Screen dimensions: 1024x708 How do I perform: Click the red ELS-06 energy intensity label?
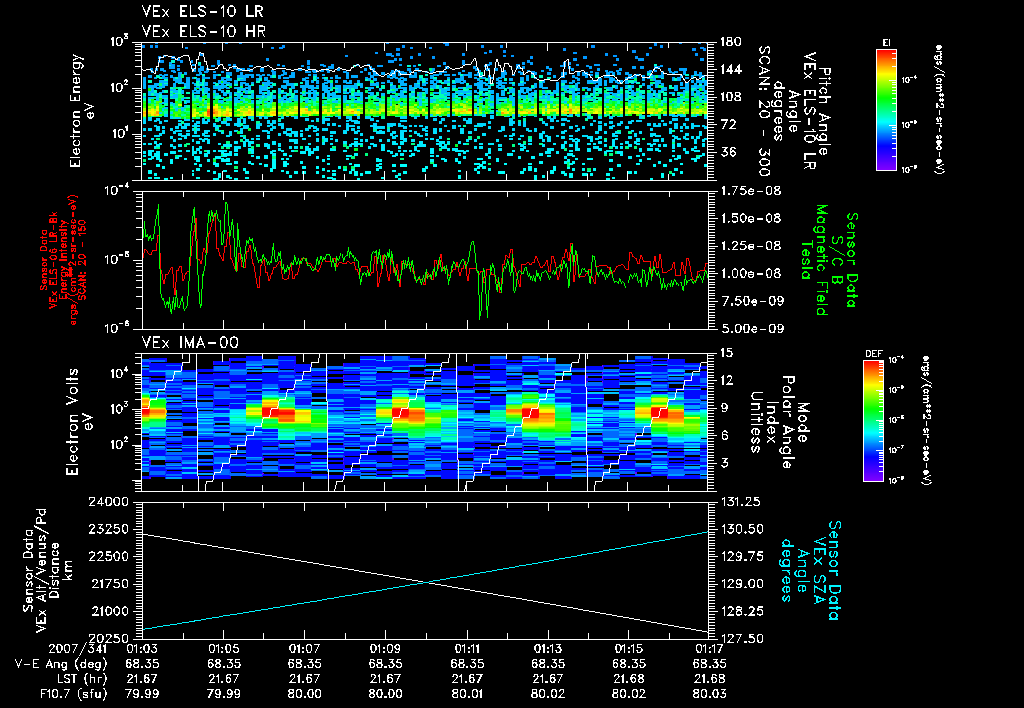(x=63, y=260)
